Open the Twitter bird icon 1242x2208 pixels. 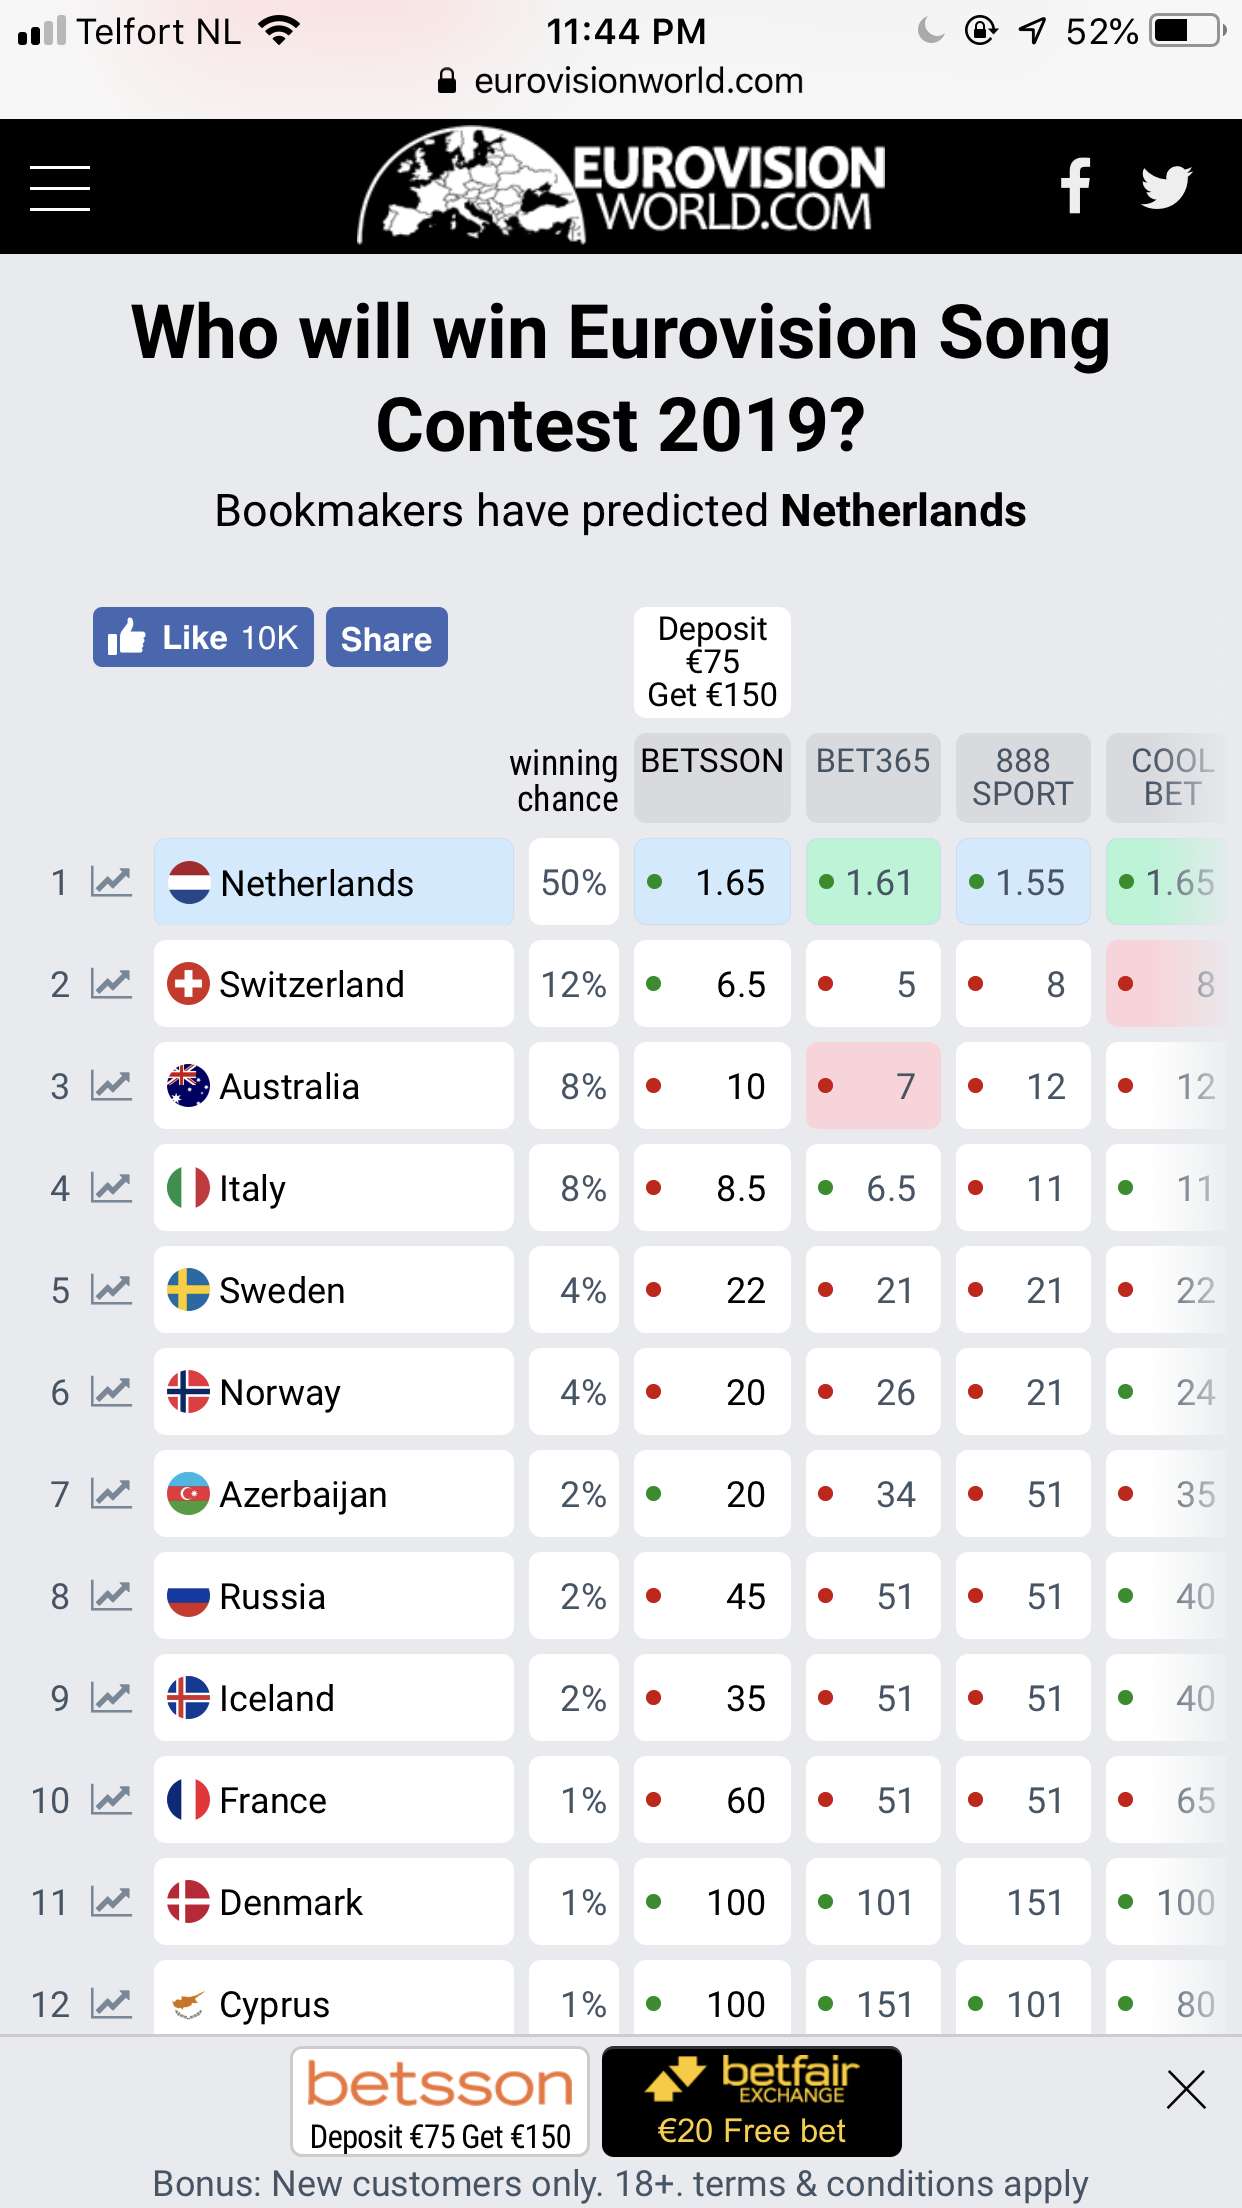1166,187
